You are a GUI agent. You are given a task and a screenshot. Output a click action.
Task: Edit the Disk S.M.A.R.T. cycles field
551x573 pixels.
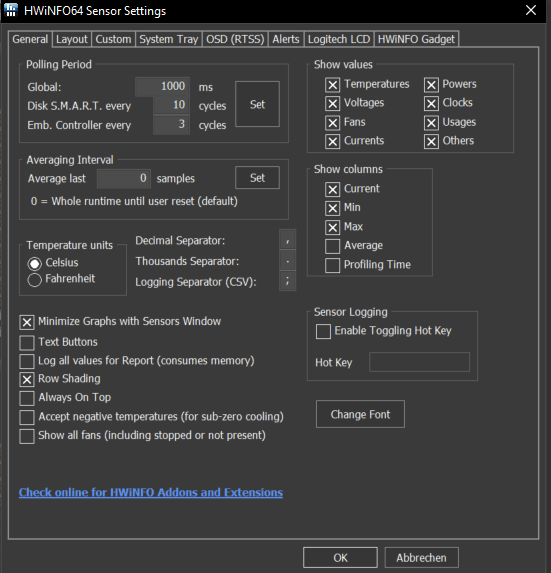coord(171,105)
